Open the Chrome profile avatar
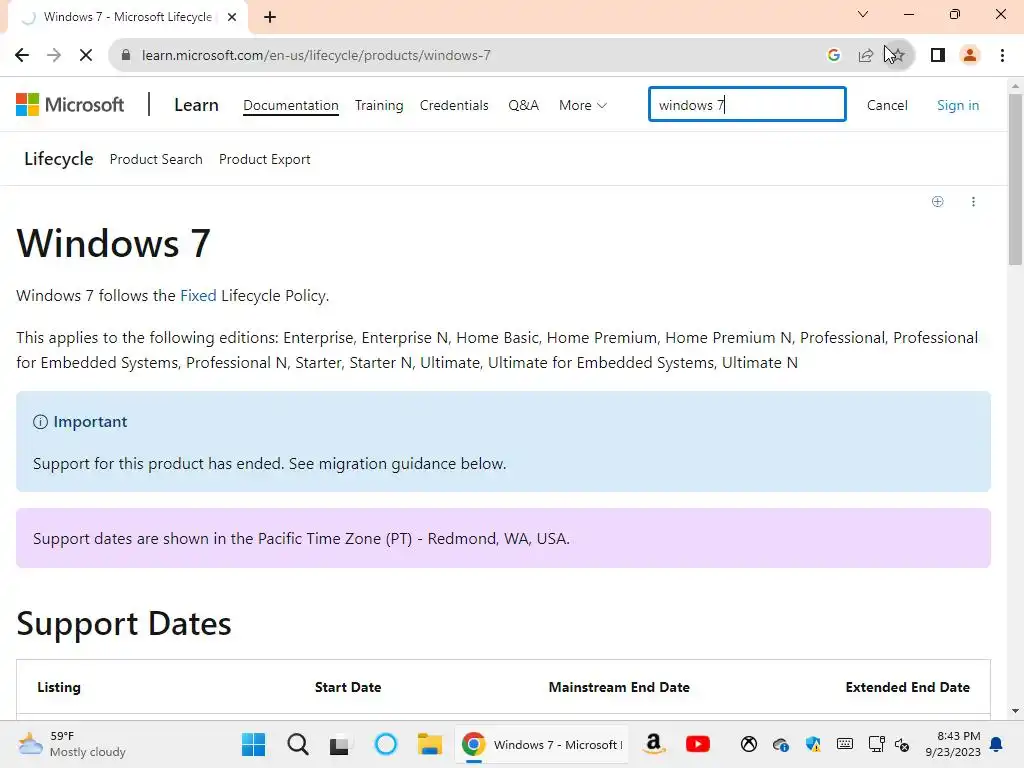Image resolution: width=1024 pixels, height=768 pixels. 970,55
